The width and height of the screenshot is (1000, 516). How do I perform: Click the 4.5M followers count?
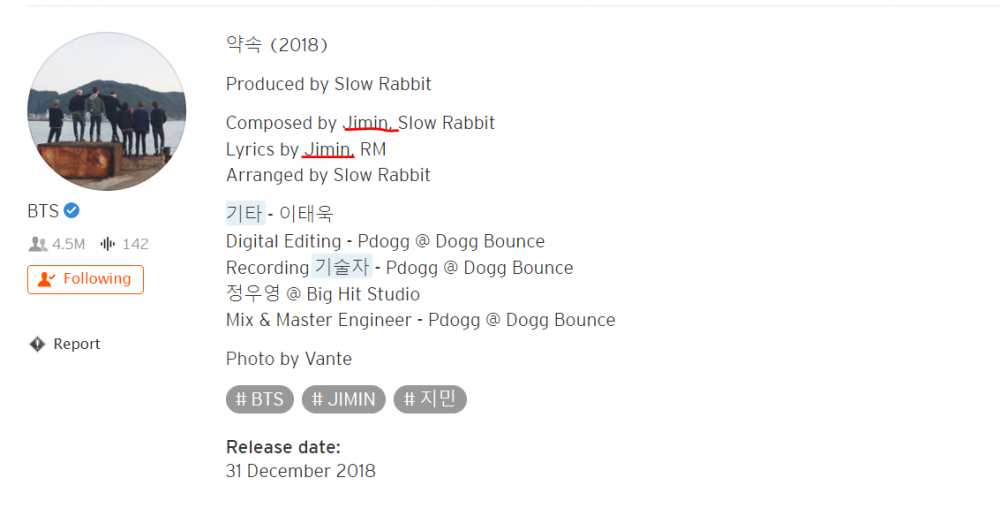coord(68,244)
